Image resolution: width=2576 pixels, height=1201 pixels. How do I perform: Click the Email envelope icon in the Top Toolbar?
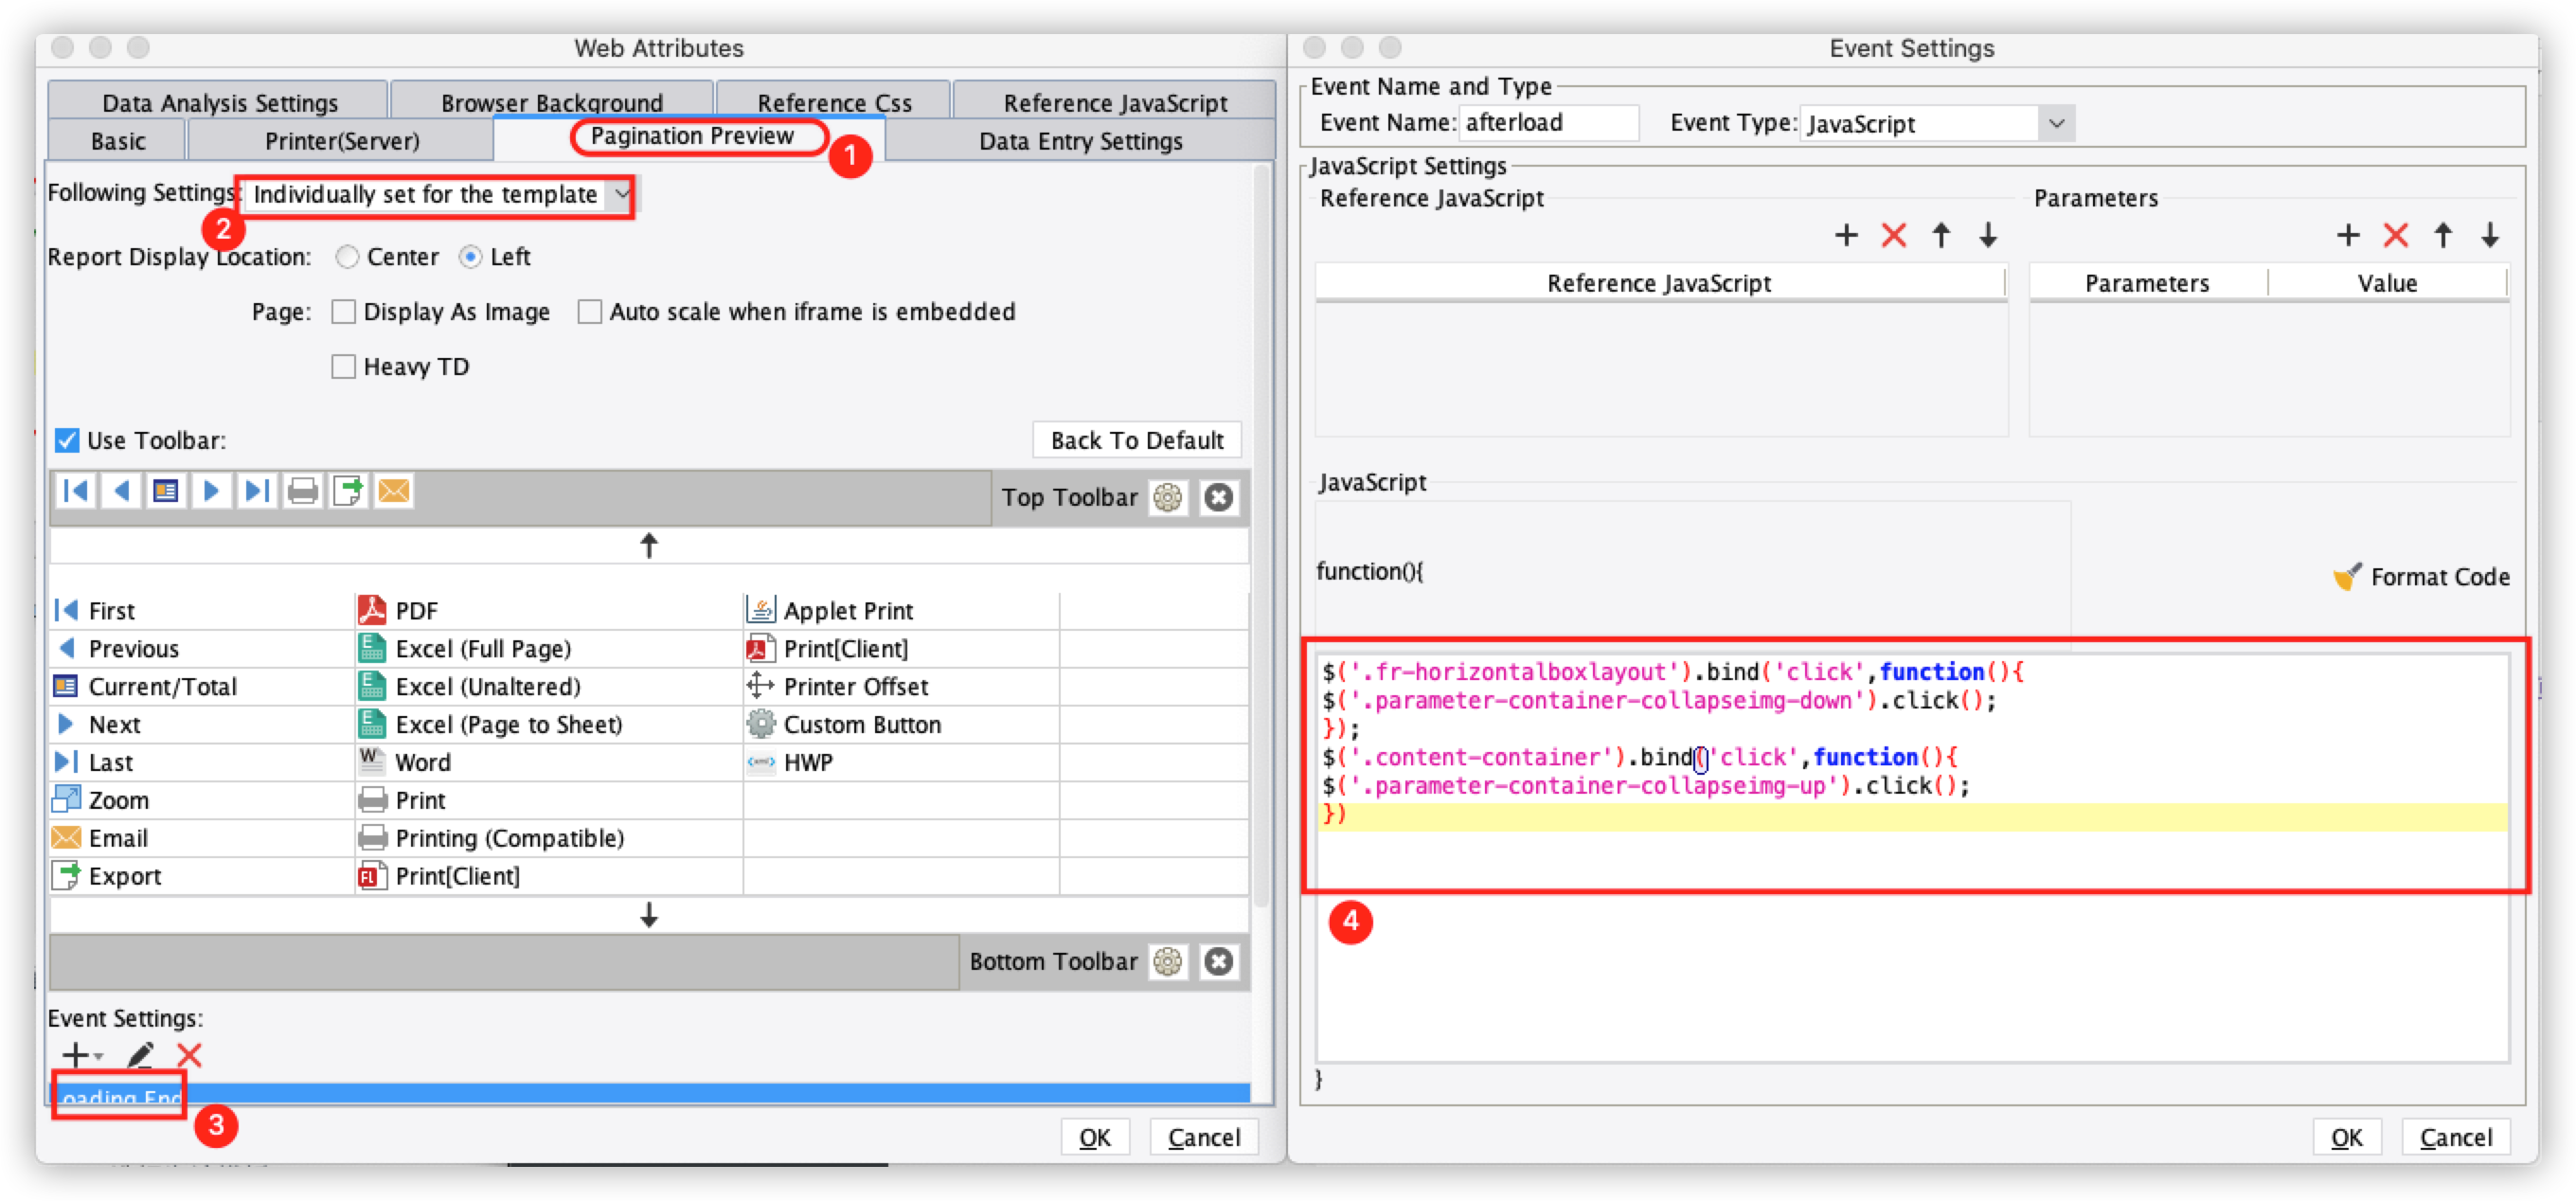coord(393,490)
